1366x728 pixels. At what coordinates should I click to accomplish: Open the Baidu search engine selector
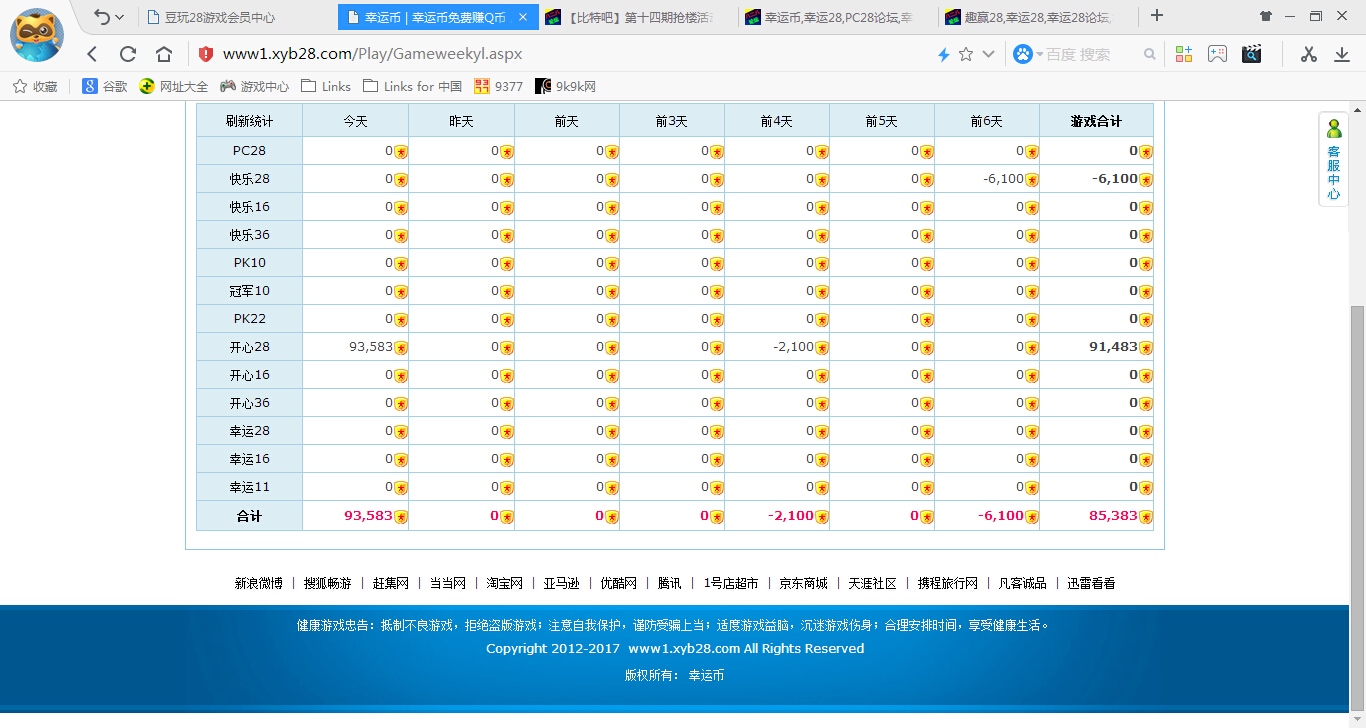[x=1027, y=54]
